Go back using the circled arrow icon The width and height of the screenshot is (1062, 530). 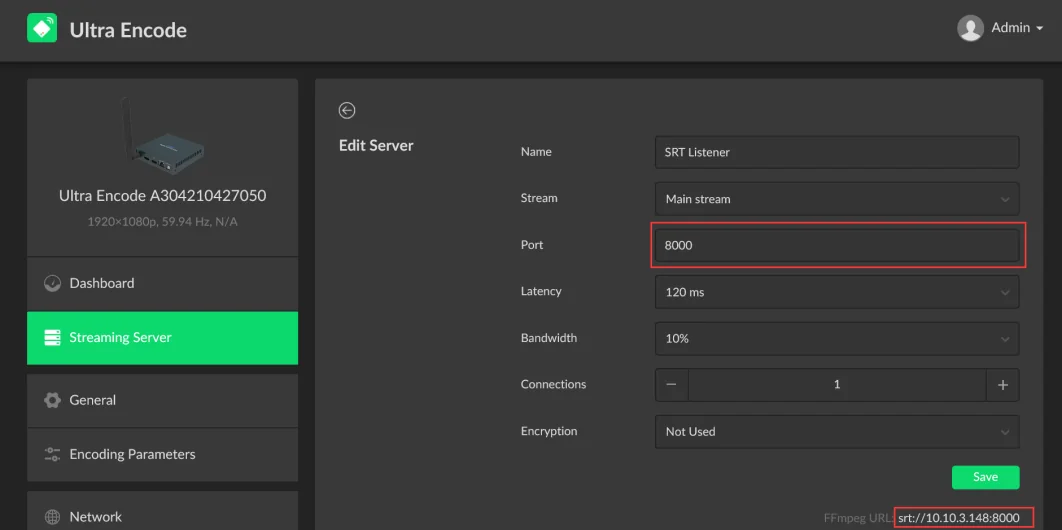347,110
